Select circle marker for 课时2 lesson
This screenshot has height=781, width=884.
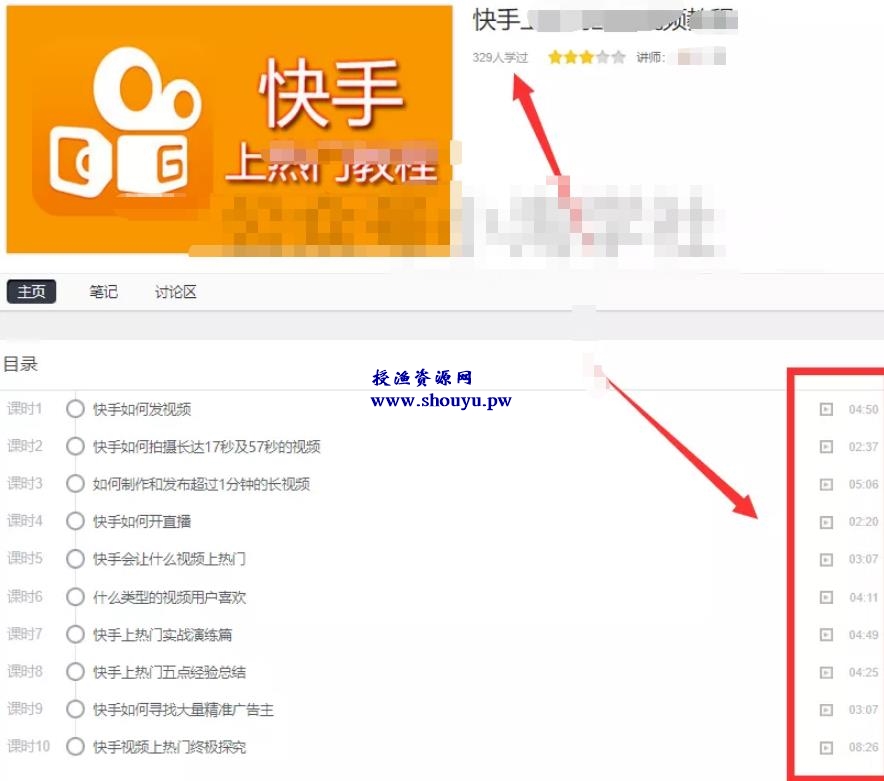75,447
